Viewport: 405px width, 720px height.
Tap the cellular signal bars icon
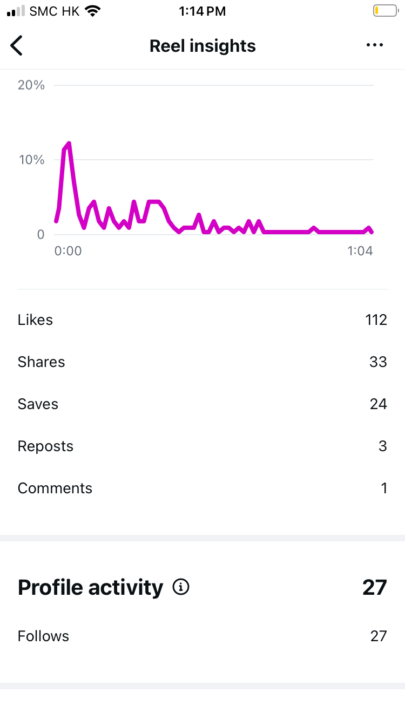coord(16,11)
